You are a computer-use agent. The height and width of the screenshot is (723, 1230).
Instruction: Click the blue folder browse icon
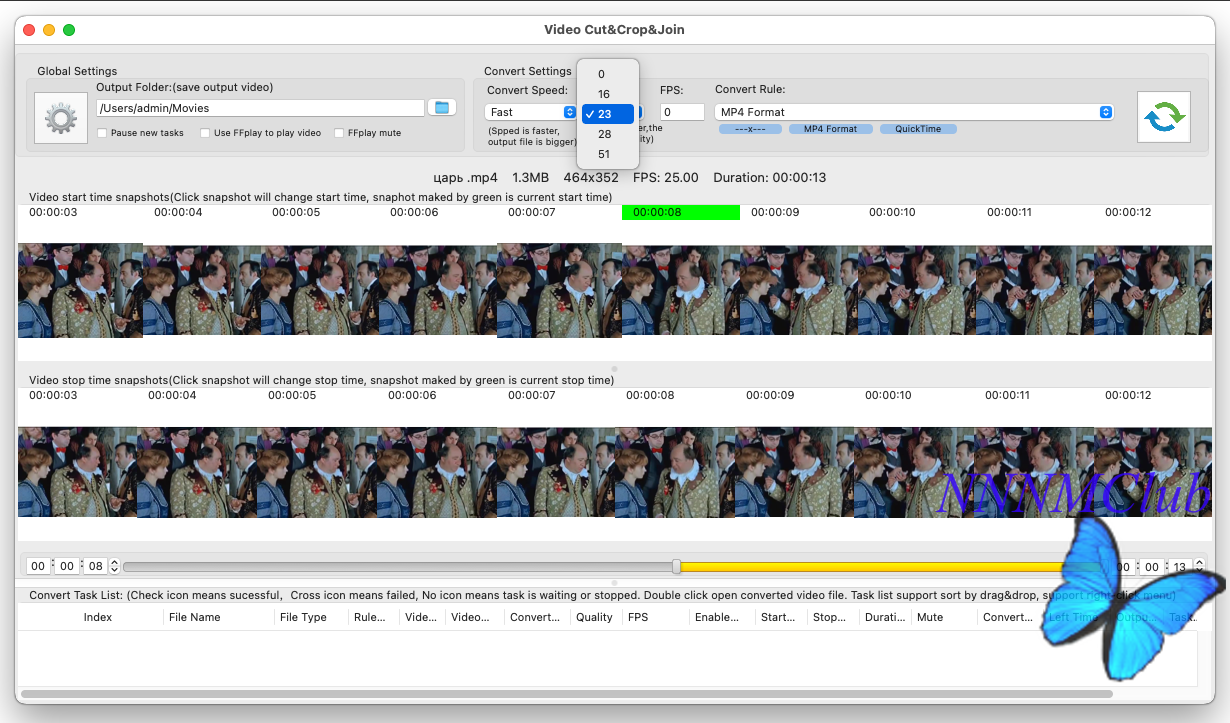(x=441, y=107)
